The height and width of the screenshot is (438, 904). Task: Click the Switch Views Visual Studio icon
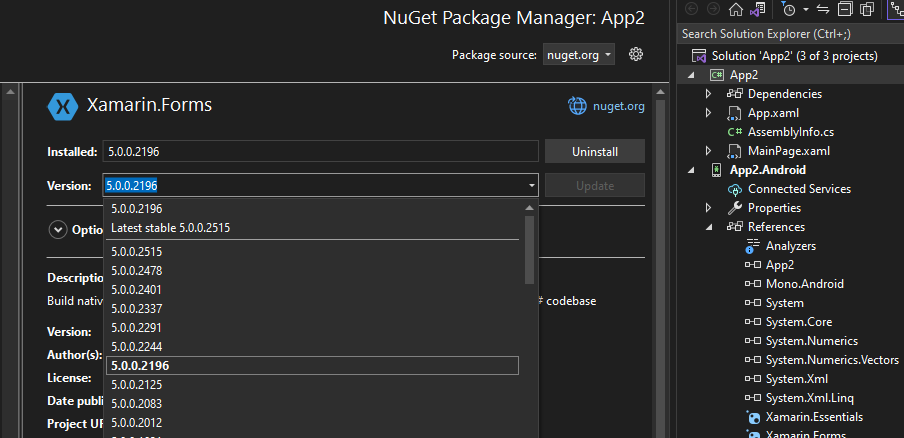coord(759,10)
